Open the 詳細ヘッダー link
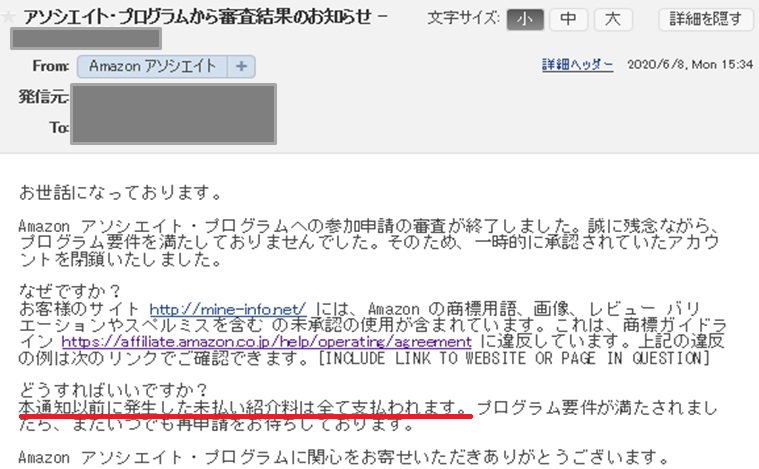Image resolution: width=759 pixels, height=469 pixels. click(577, 65)
